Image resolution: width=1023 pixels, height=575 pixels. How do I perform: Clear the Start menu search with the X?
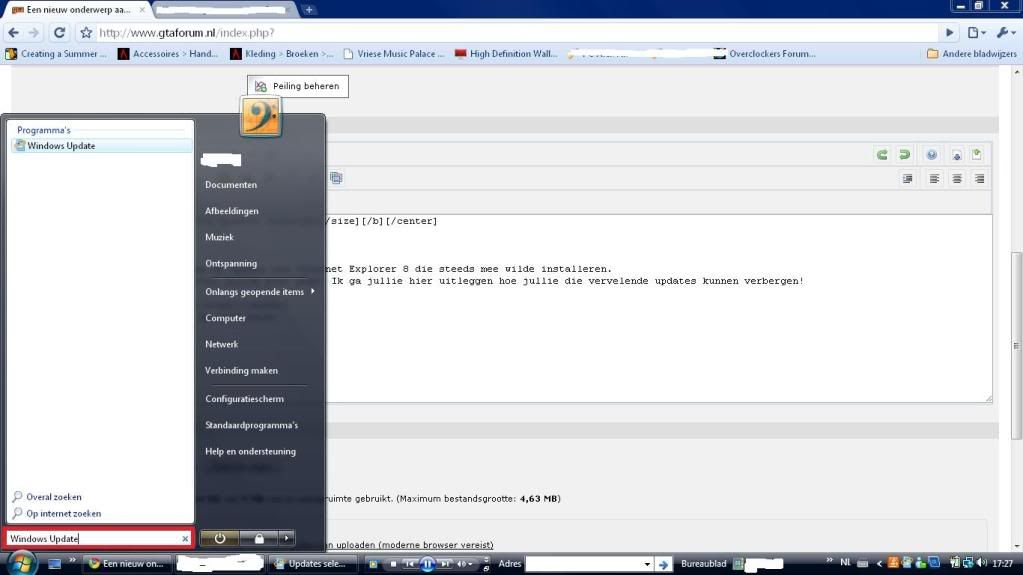coord(185,538)
